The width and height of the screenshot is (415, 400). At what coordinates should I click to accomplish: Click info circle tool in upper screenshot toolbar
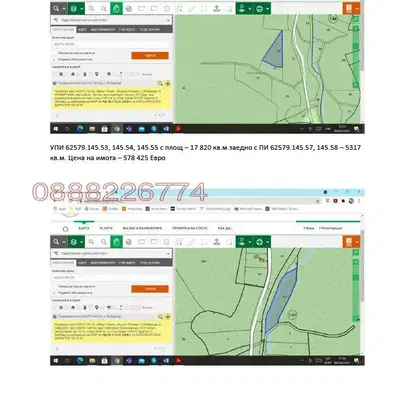(x=166, y=9)
